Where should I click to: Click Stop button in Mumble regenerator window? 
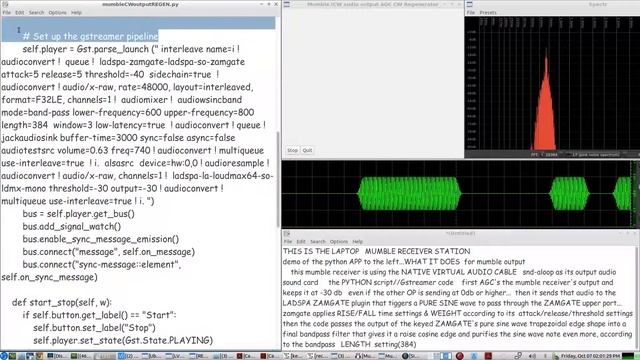(292, 150)
